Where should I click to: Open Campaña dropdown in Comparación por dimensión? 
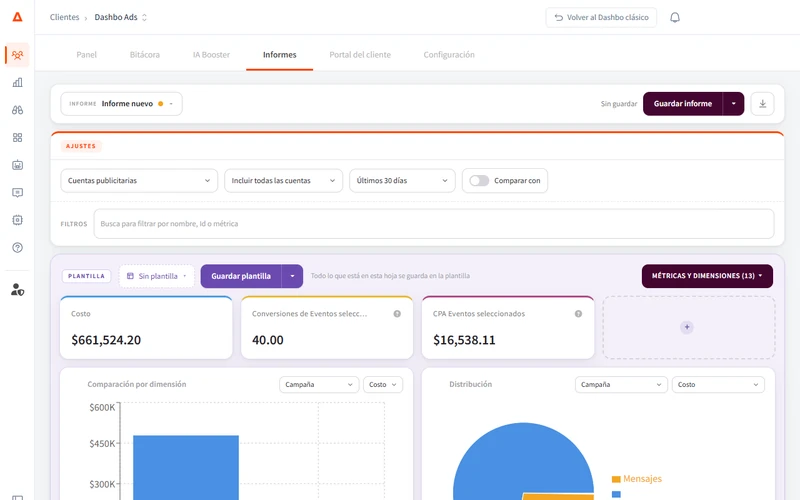pos(319,385)
